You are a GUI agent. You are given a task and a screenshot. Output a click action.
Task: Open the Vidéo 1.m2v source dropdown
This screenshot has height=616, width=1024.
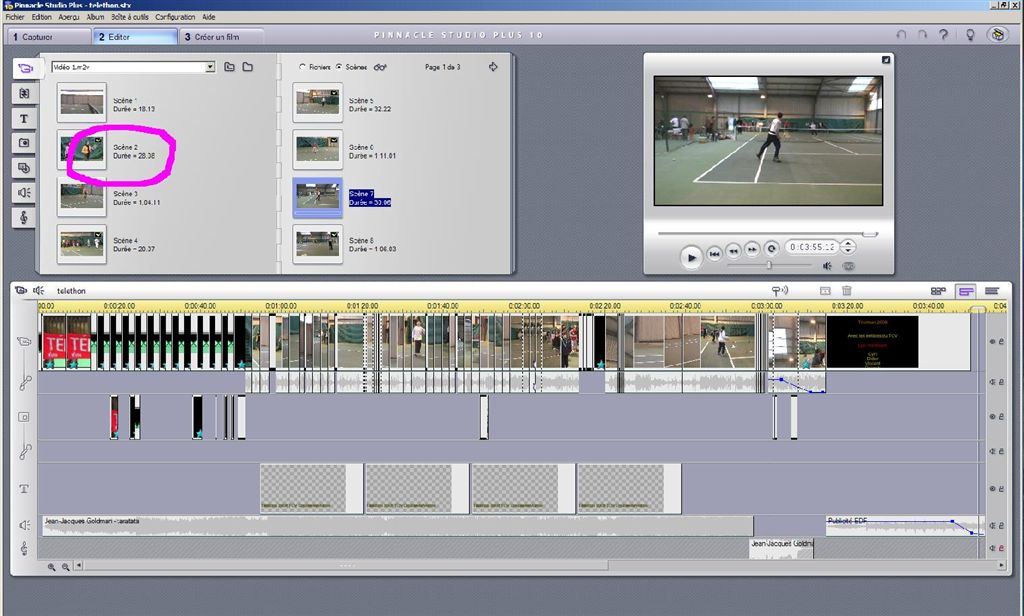[x=210, y=67]
